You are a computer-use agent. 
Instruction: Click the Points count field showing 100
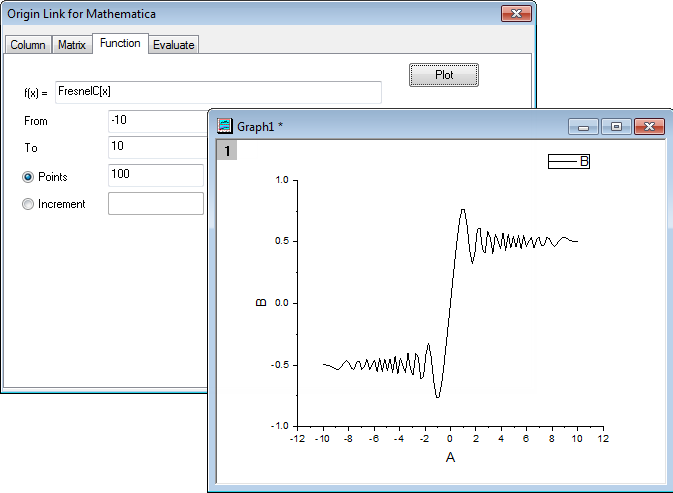[x=155, y=175]
